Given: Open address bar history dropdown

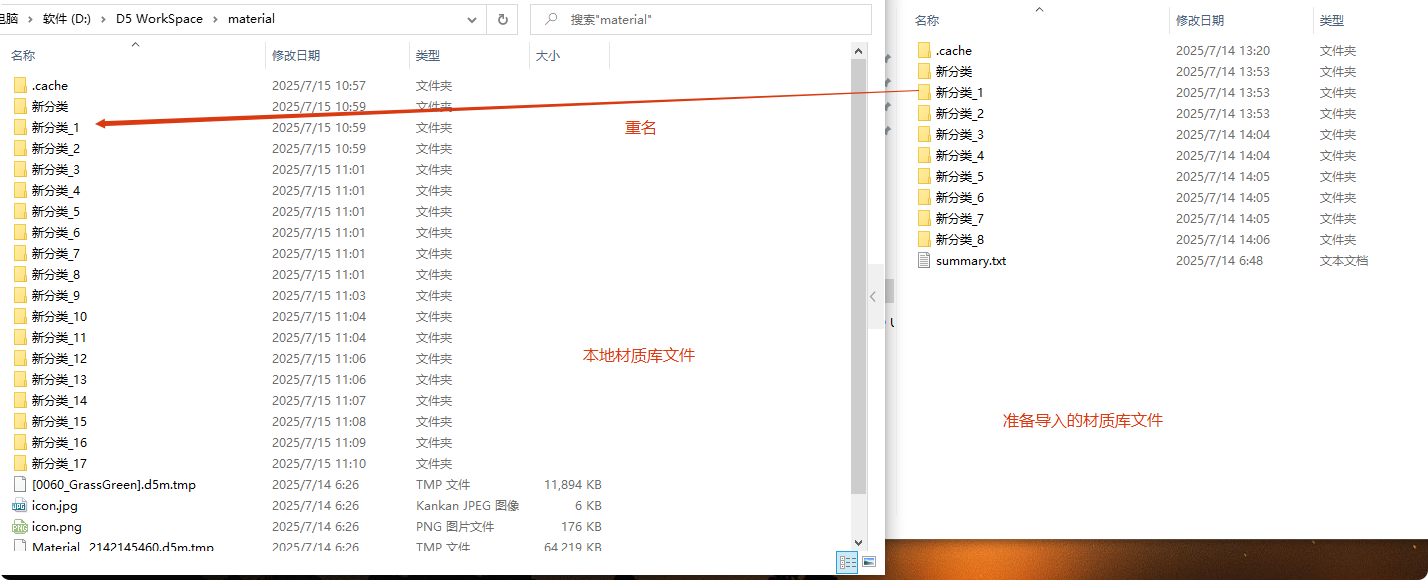Looking at the screenshot, I should [472, 19].
